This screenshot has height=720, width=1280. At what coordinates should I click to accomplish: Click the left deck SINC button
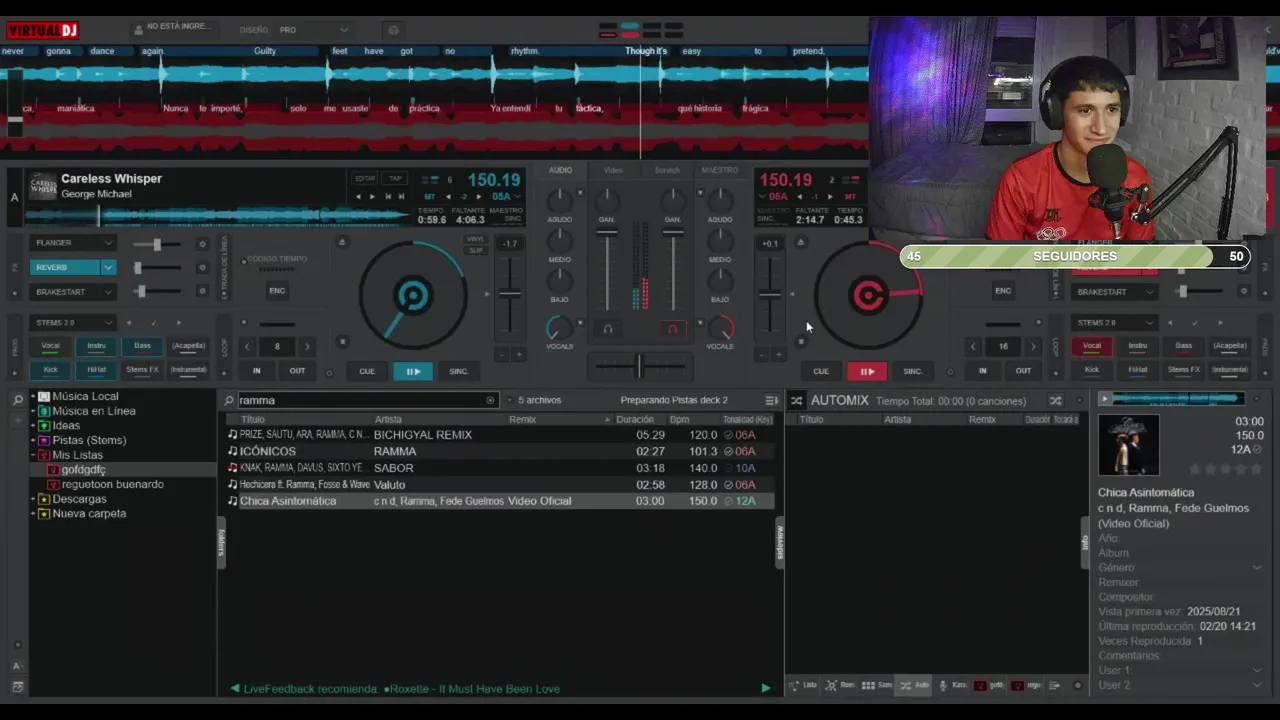(x=459, y=371)
